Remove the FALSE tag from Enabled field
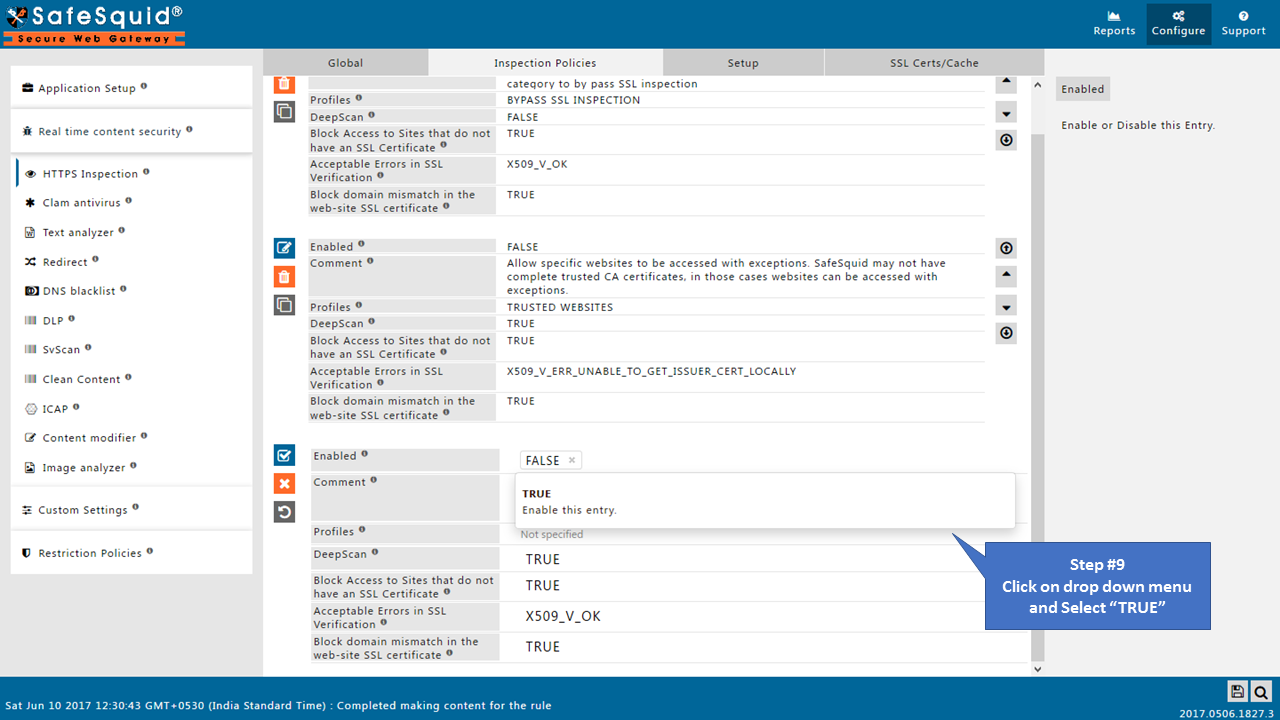 572,460
